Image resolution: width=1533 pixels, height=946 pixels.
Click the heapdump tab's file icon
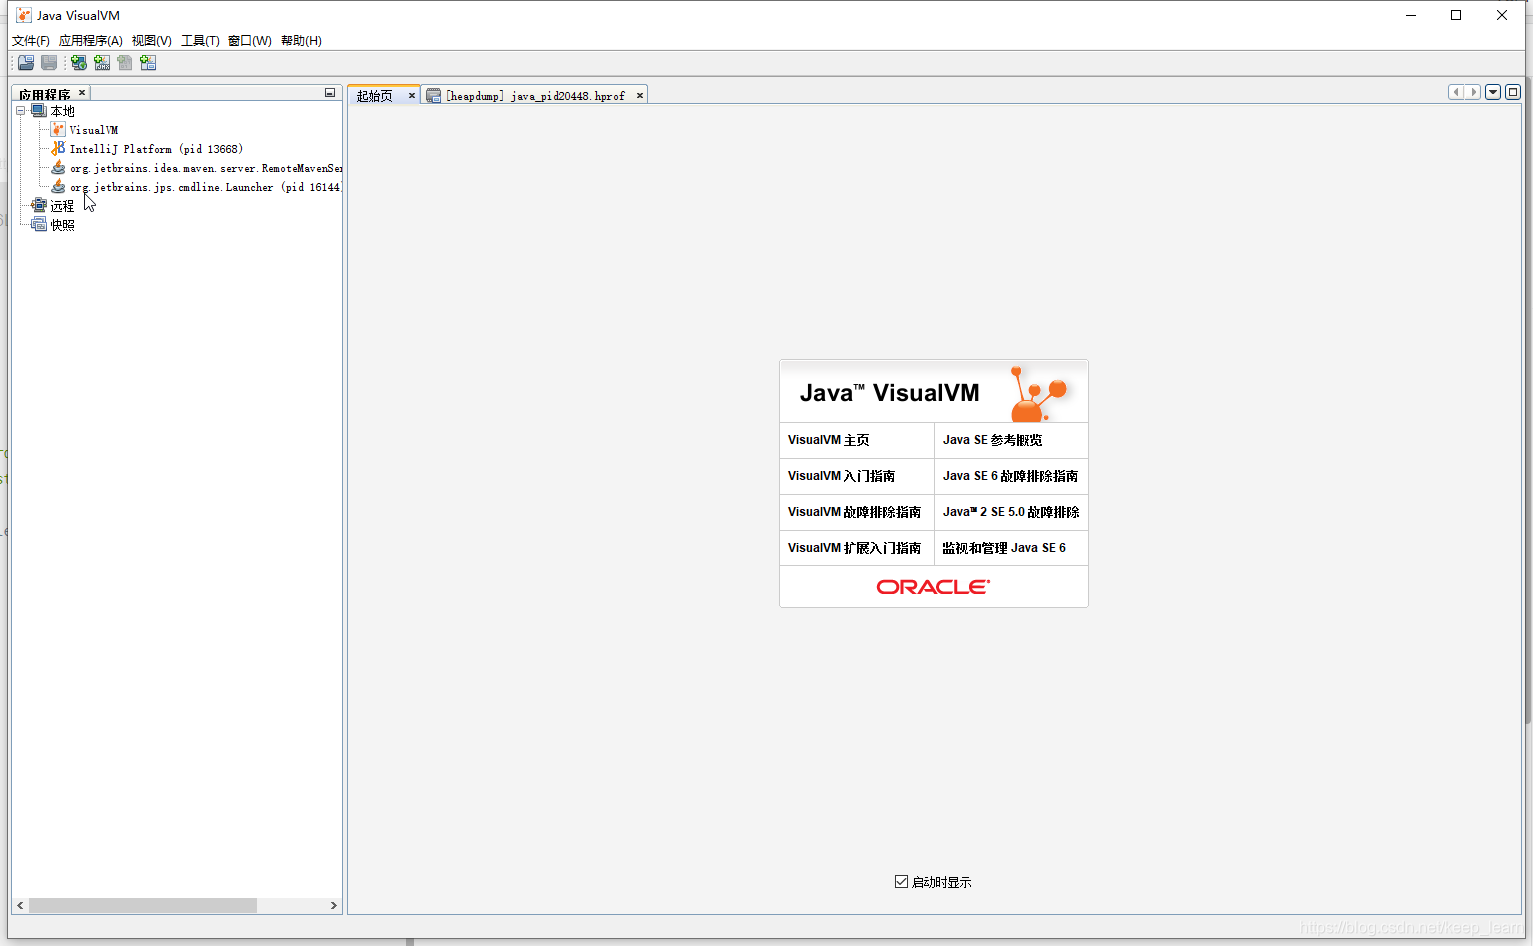[x=433, y=96]
